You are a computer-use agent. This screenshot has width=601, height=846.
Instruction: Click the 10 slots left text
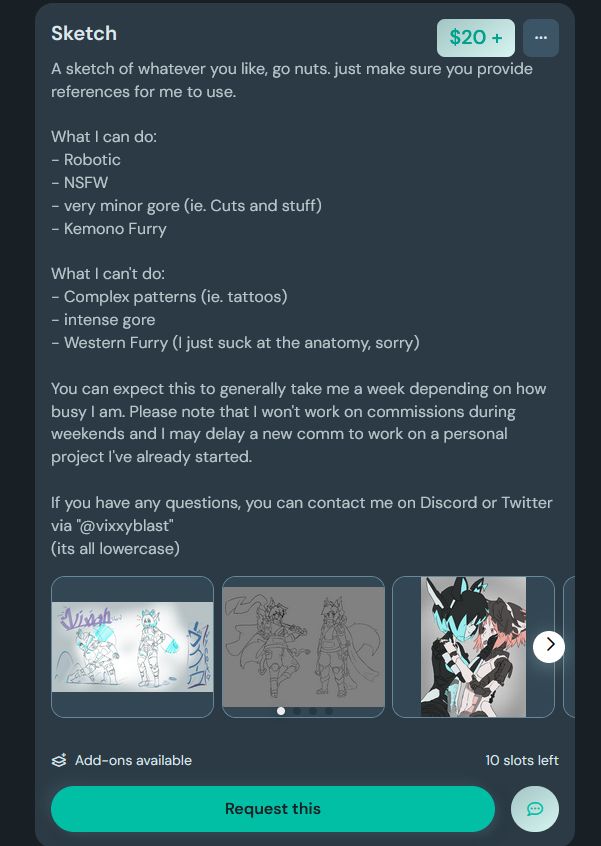coord(522,760)
